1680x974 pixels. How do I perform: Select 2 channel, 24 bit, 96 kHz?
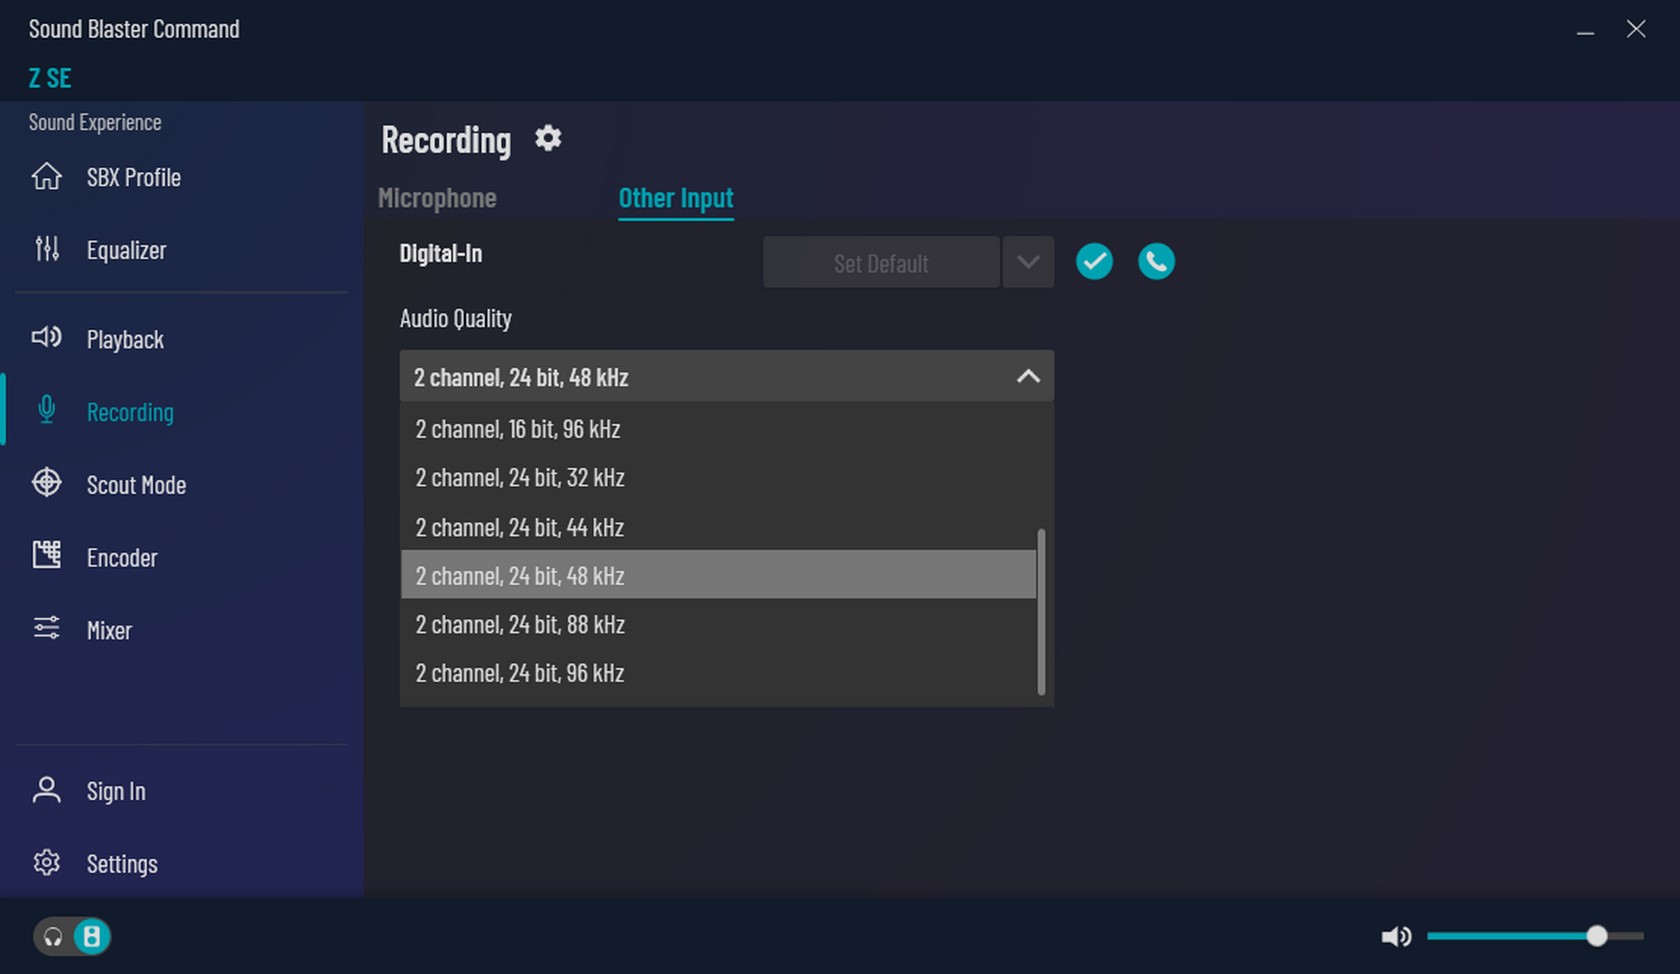click(718, 673)
